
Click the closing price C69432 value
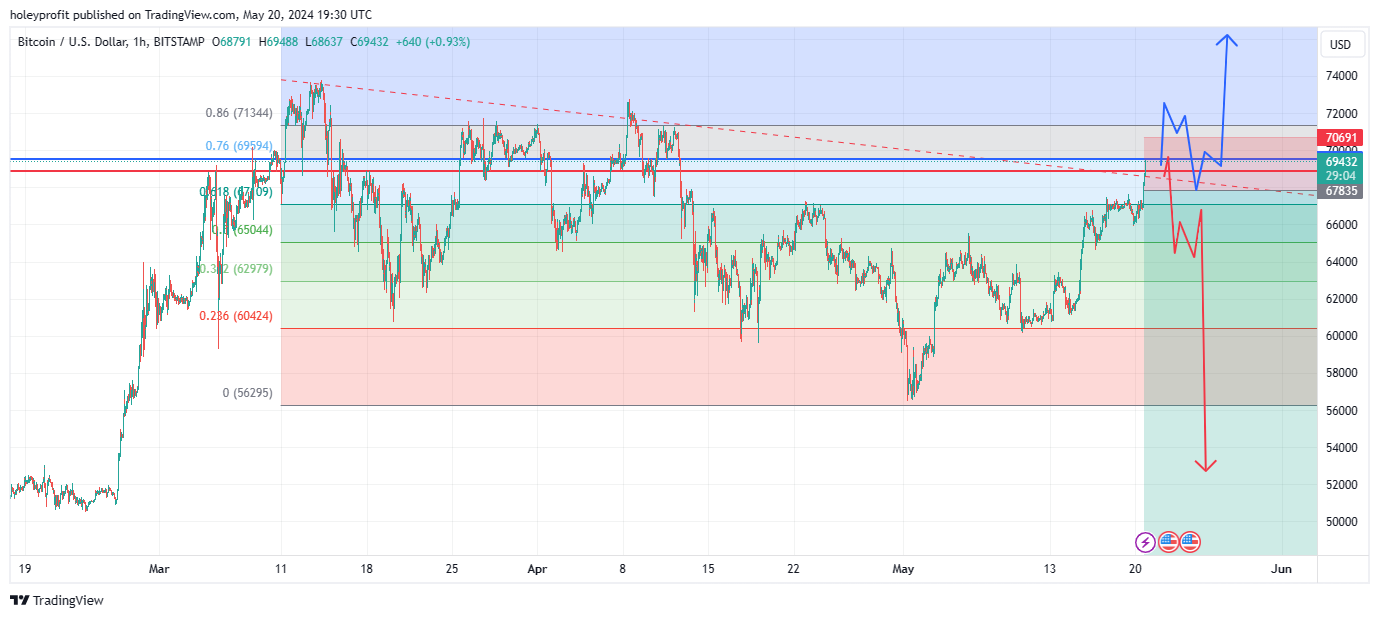(x=368, y=42)
